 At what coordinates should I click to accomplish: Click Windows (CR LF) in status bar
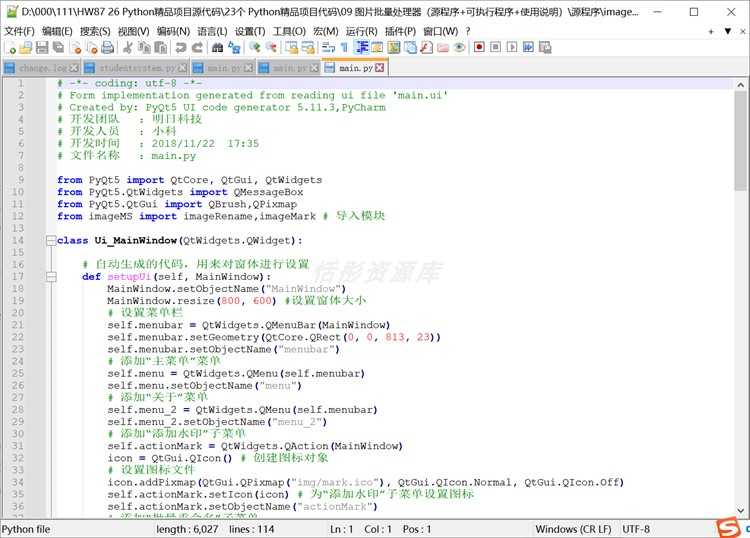point(573,529)
